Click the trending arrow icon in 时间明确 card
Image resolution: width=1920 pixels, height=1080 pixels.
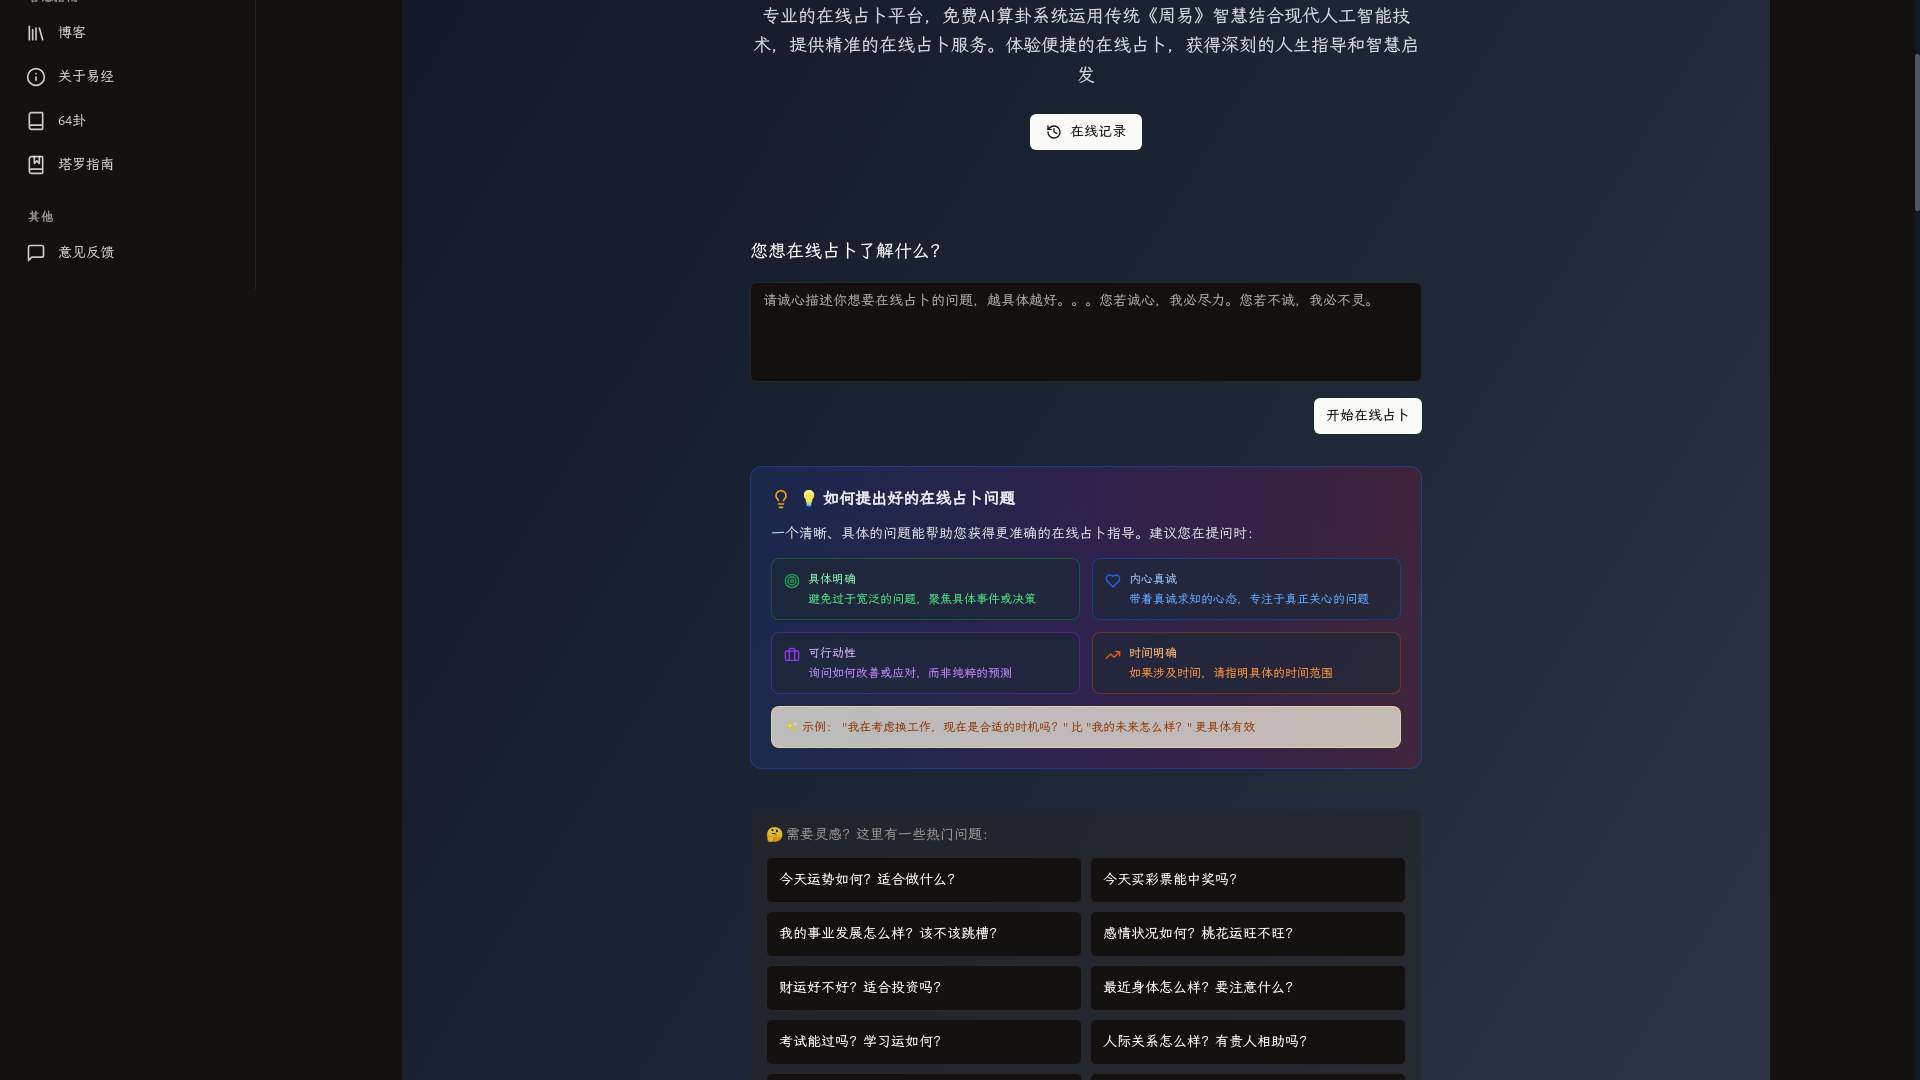point(1113,655)
